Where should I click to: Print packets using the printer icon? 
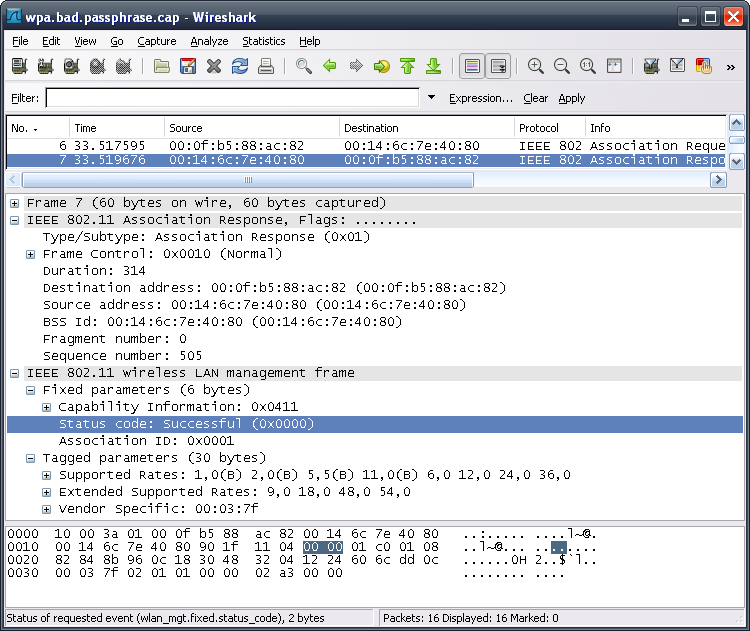pos(266,66)
